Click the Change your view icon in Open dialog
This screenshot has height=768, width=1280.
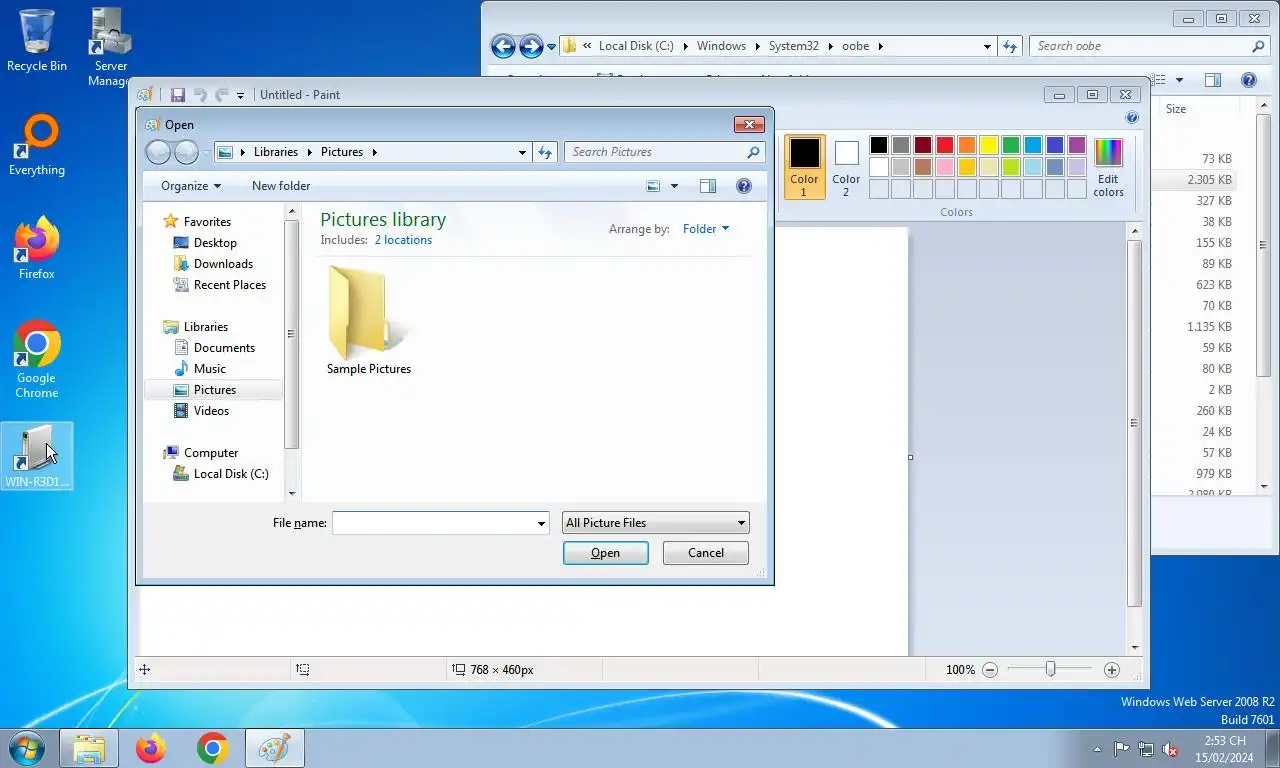(653, 186)
